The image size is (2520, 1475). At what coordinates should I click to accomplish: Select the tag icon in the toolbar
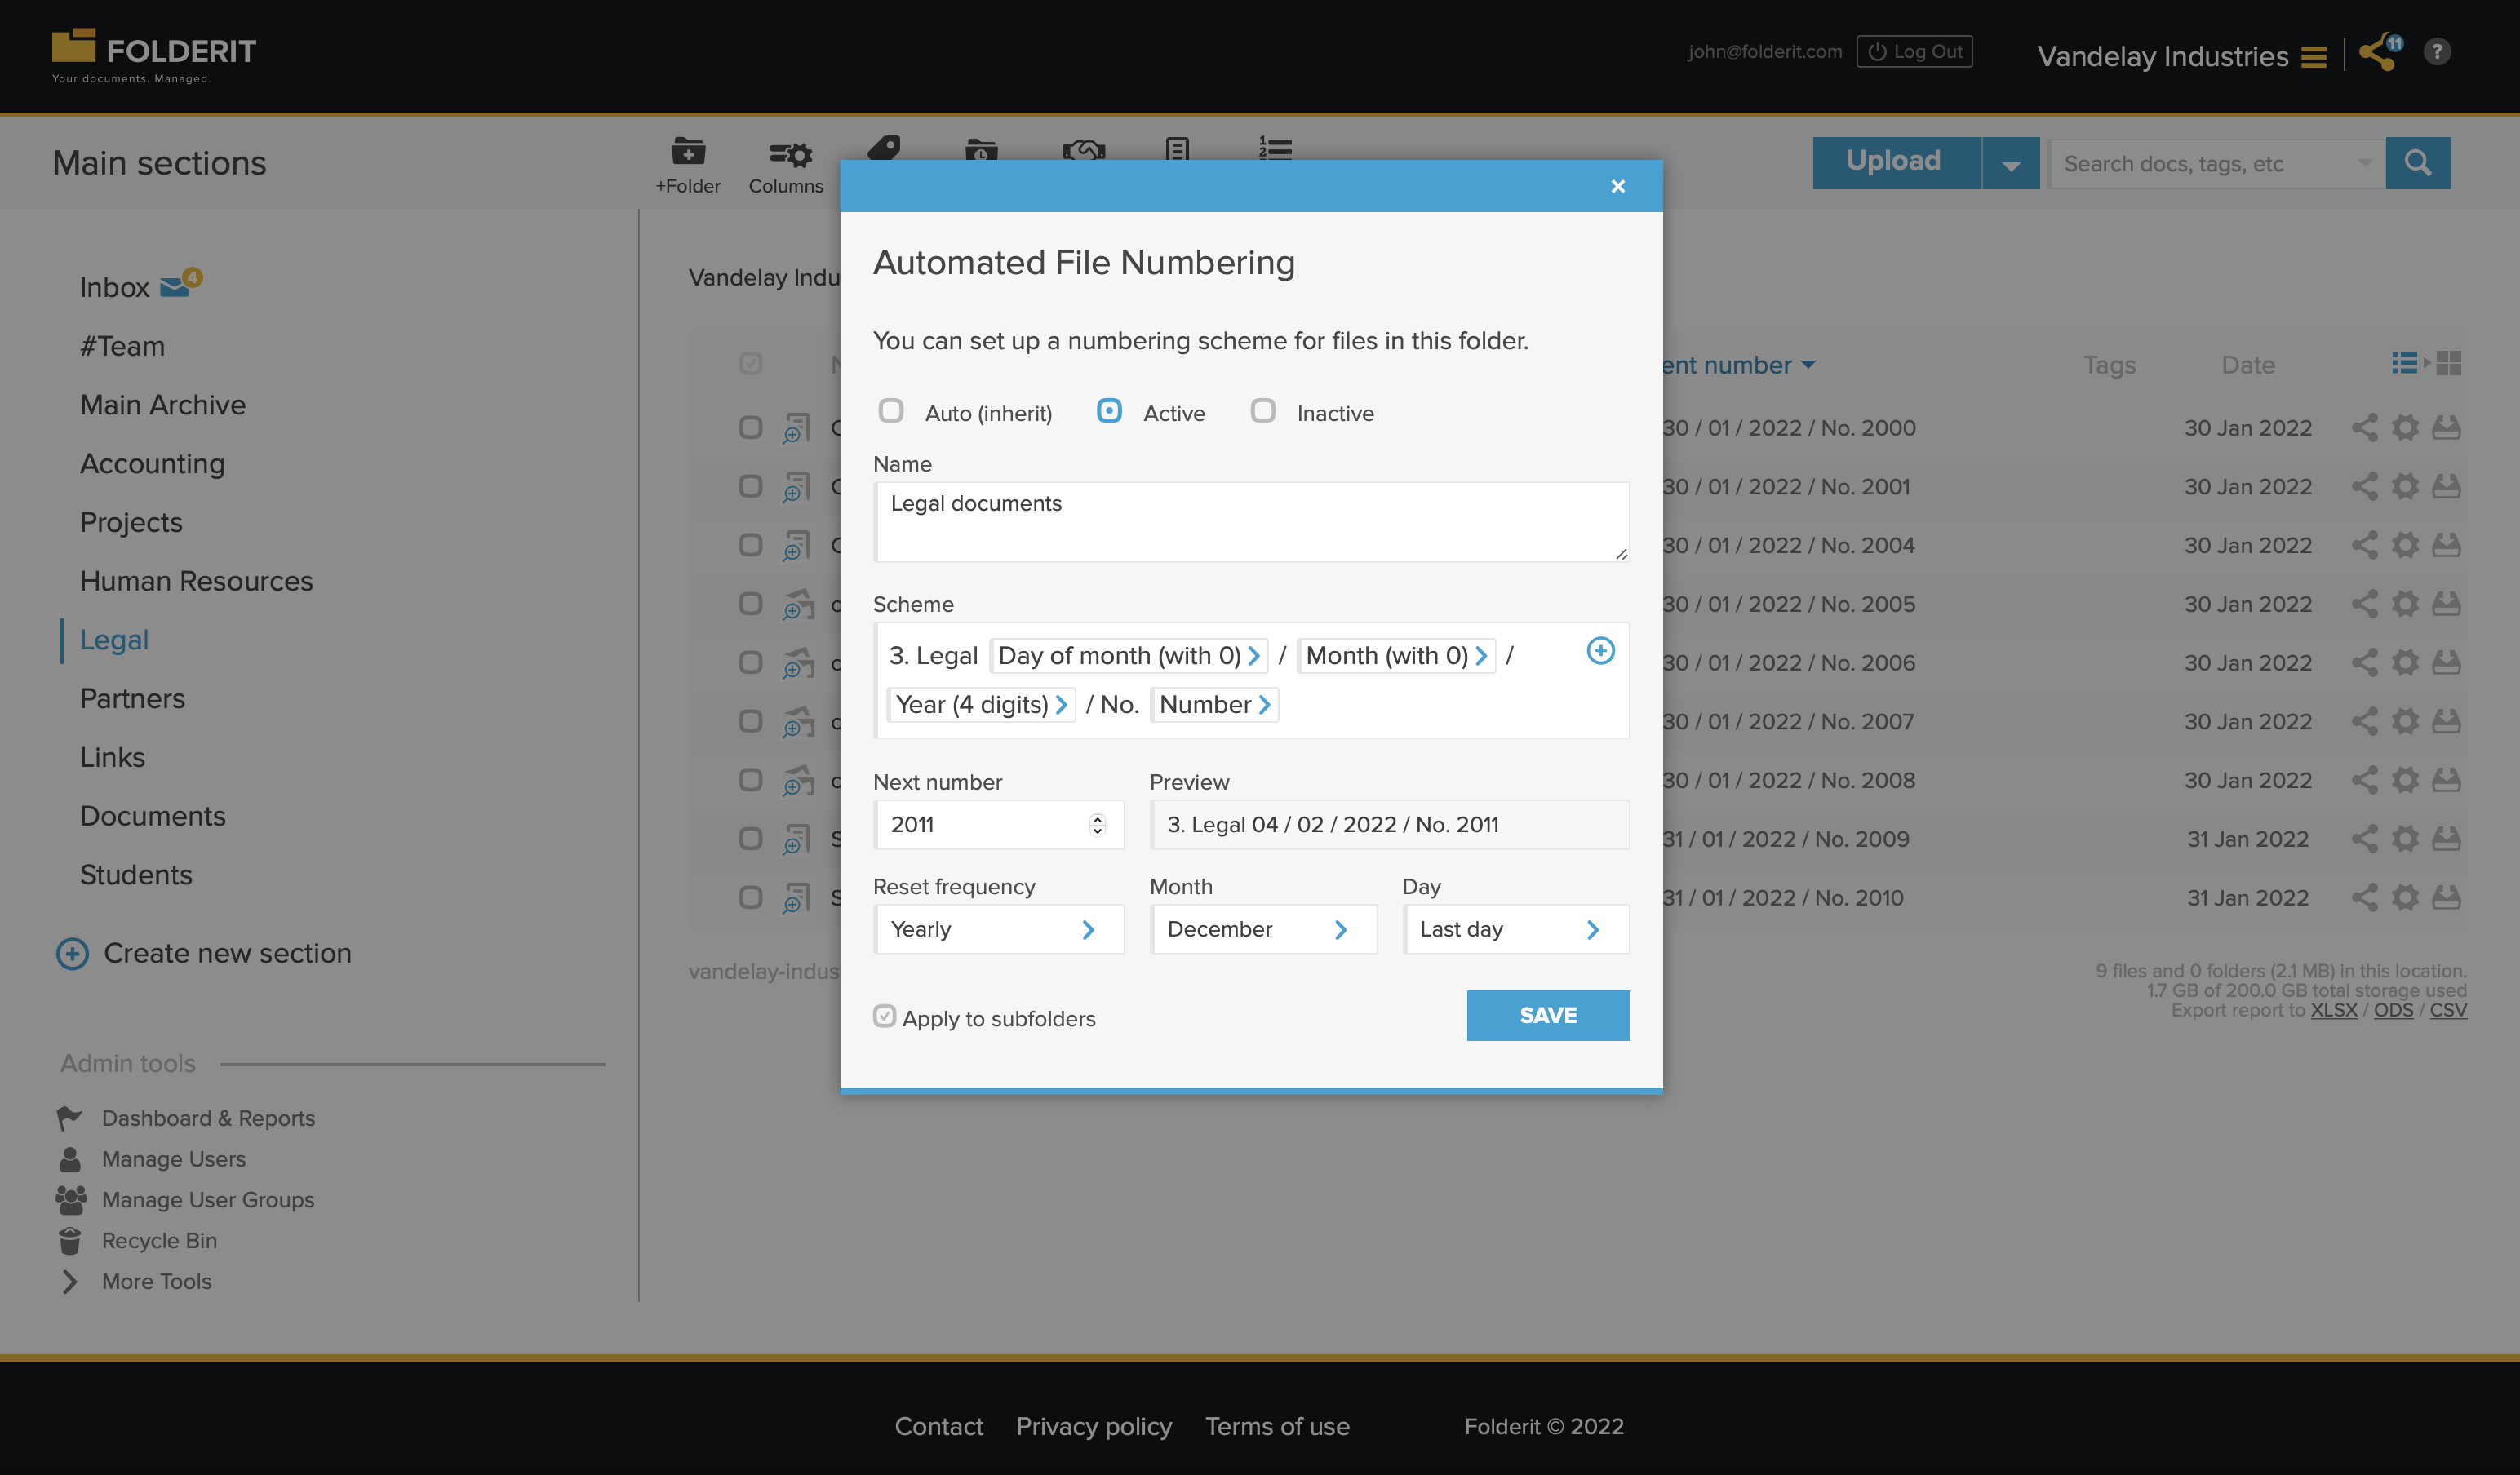coord(885,151)
